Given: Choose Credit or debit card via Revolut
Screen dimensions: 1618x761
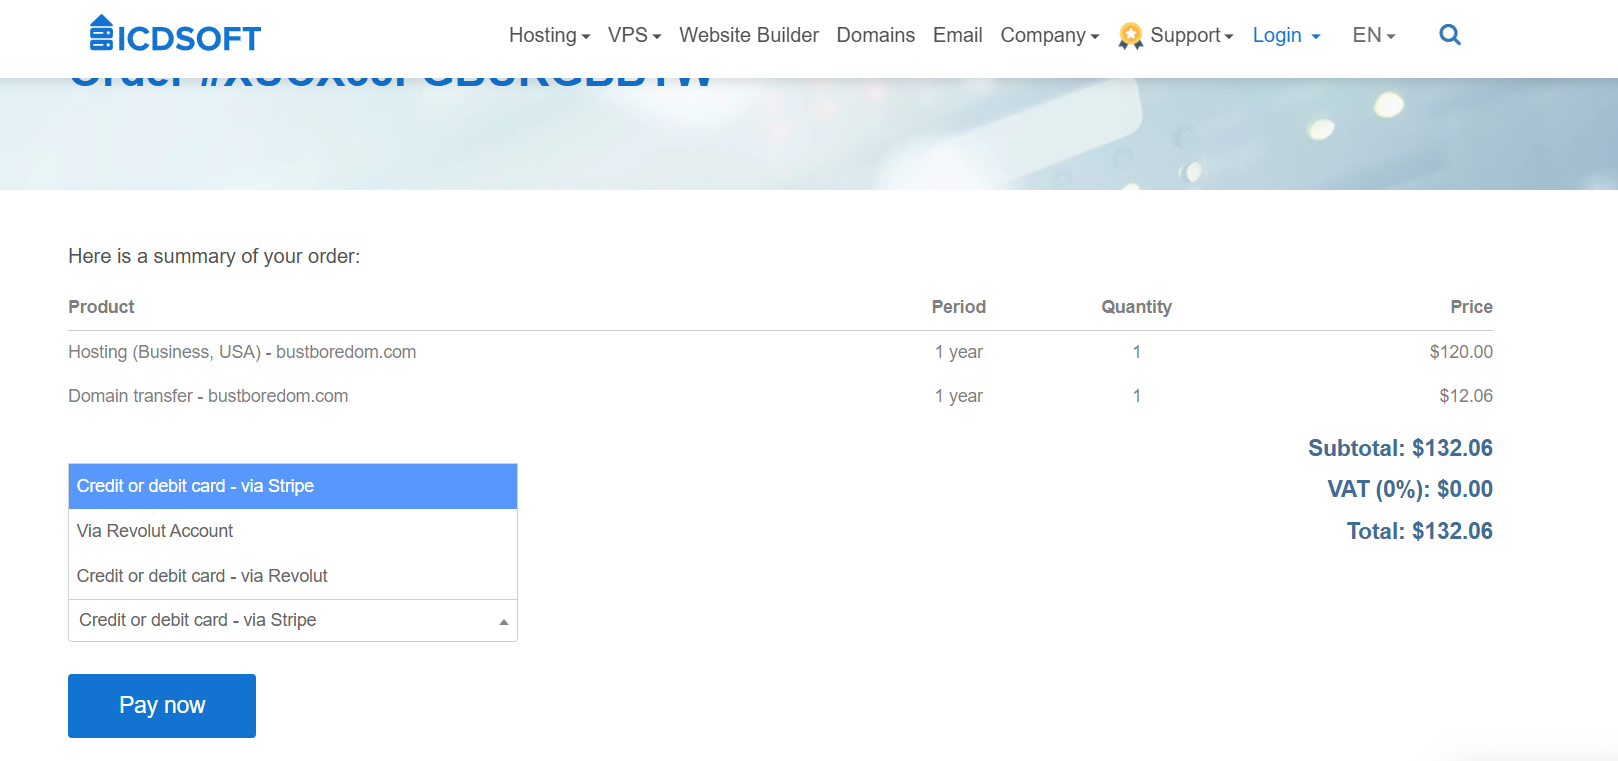Looking at the screenshot, I should [x=293, y=576].
